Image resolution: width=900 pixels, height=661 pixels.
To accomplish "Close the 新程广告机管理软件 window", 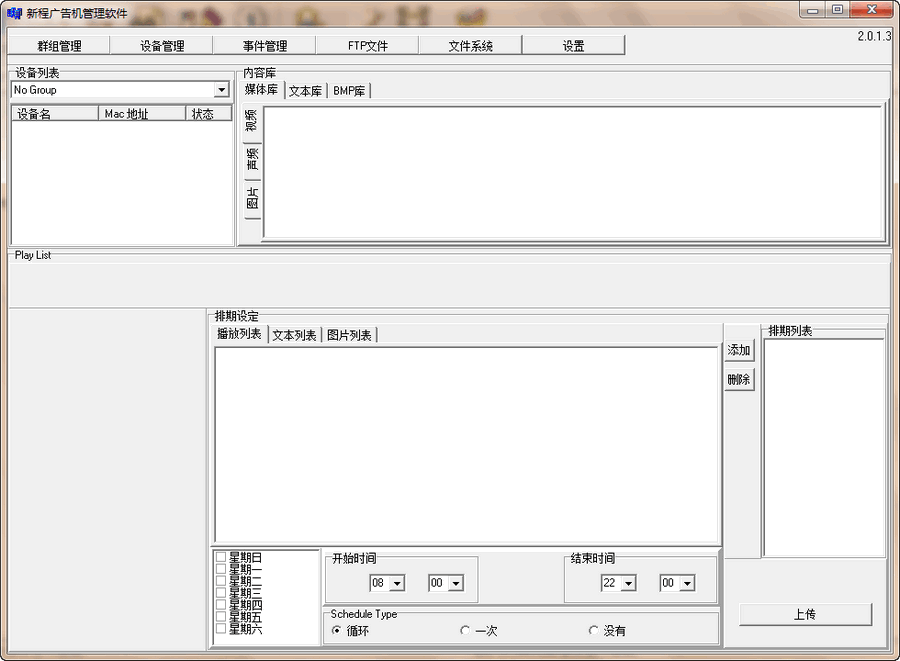I will pos(871,10).
